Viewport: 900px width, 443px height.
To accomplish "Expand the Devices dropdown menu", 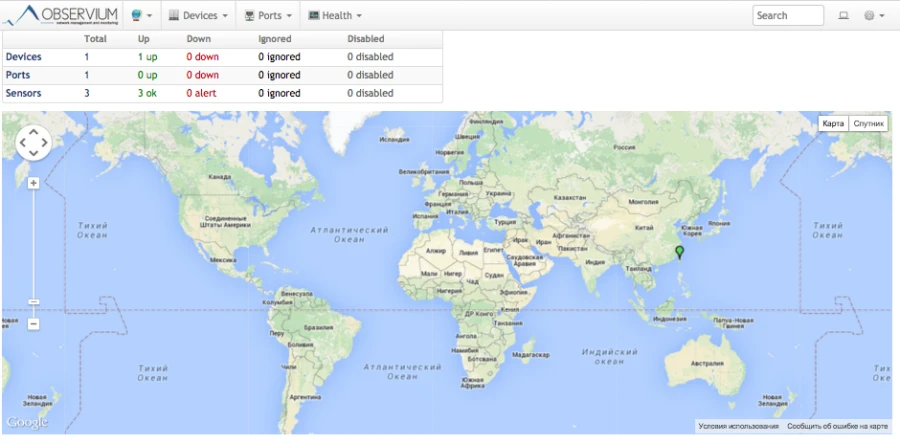I will click(x=198, y=15).
